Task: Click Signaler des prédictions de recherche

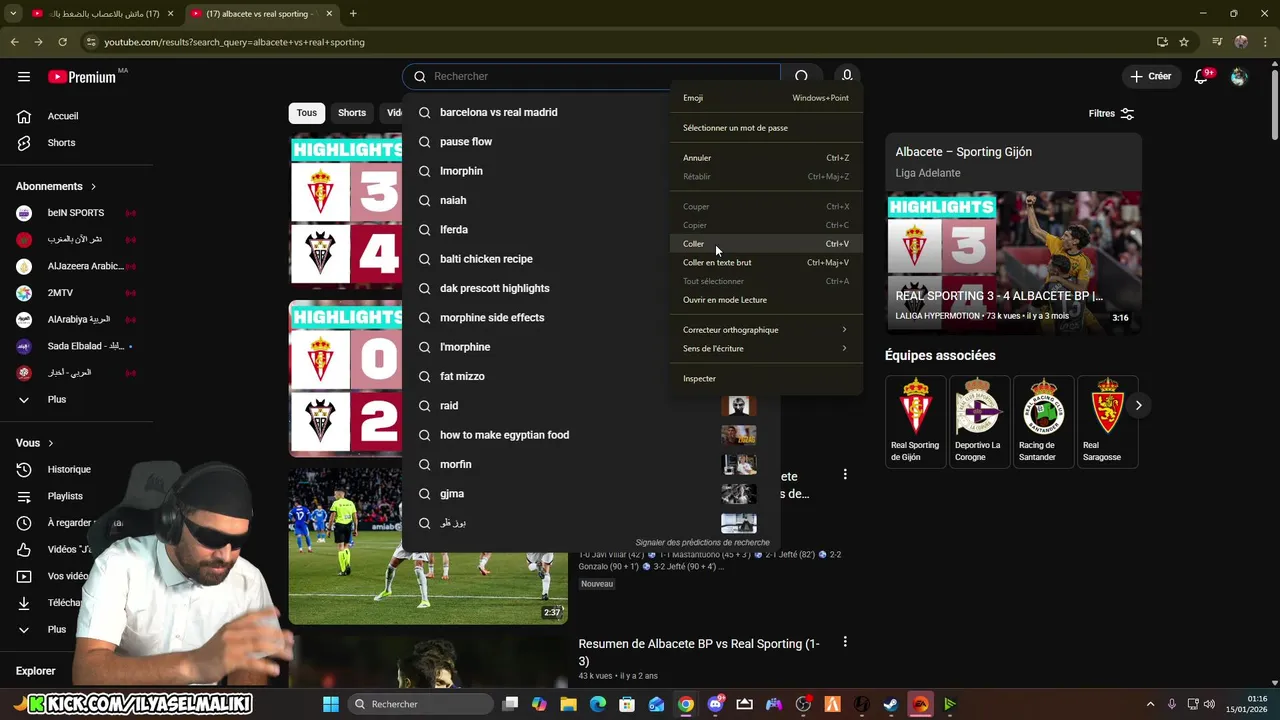Action: (x=702, y=542)
